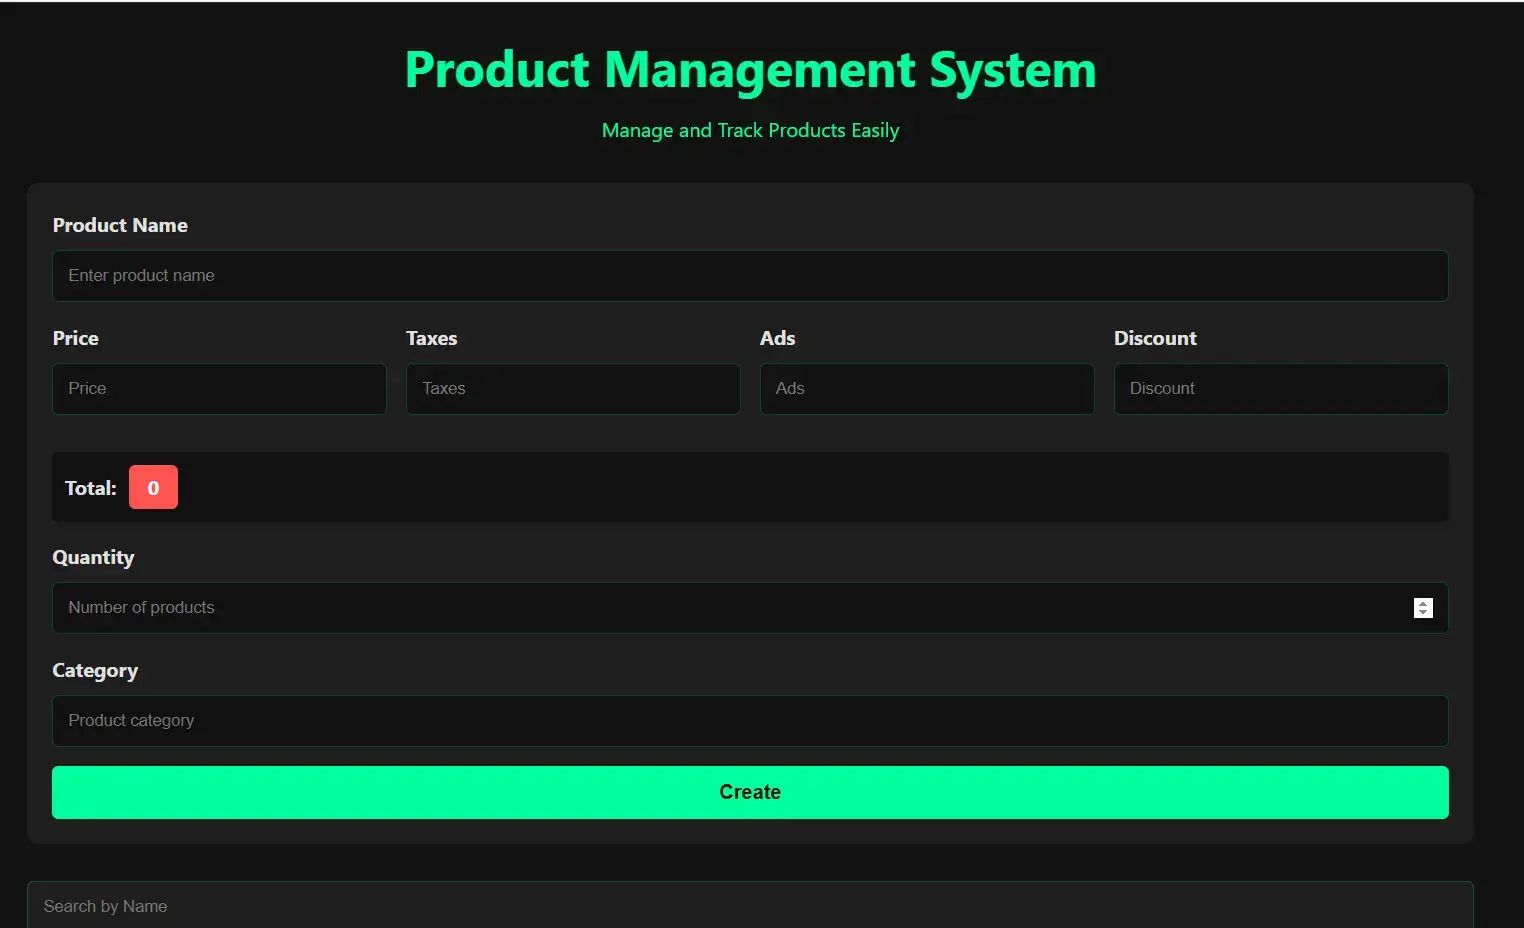Click the Enter product name field

750,276
